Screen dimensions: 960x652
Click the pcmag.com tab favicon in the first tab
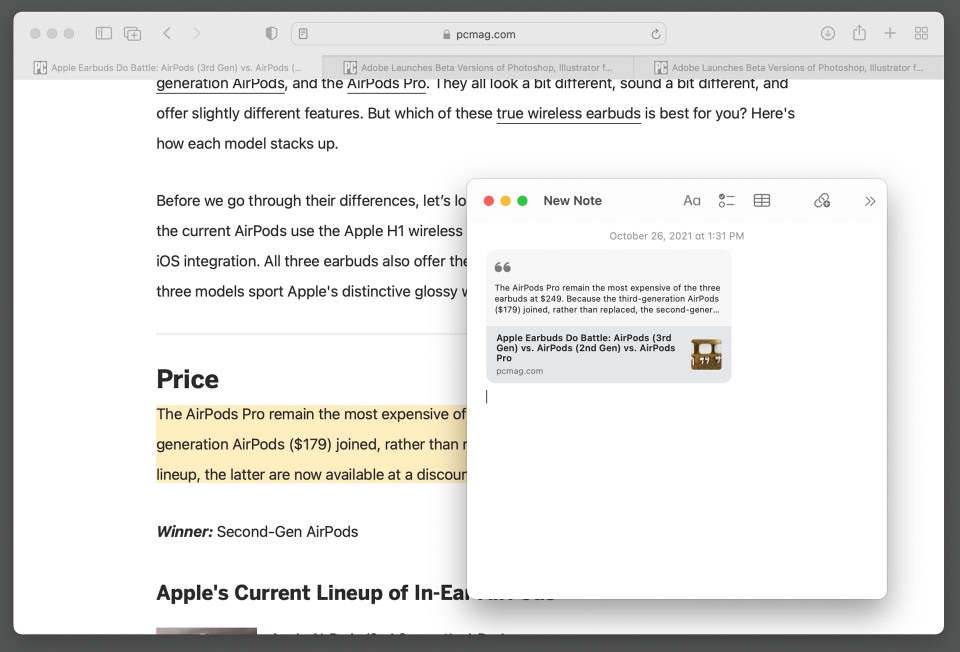point(40,68)
